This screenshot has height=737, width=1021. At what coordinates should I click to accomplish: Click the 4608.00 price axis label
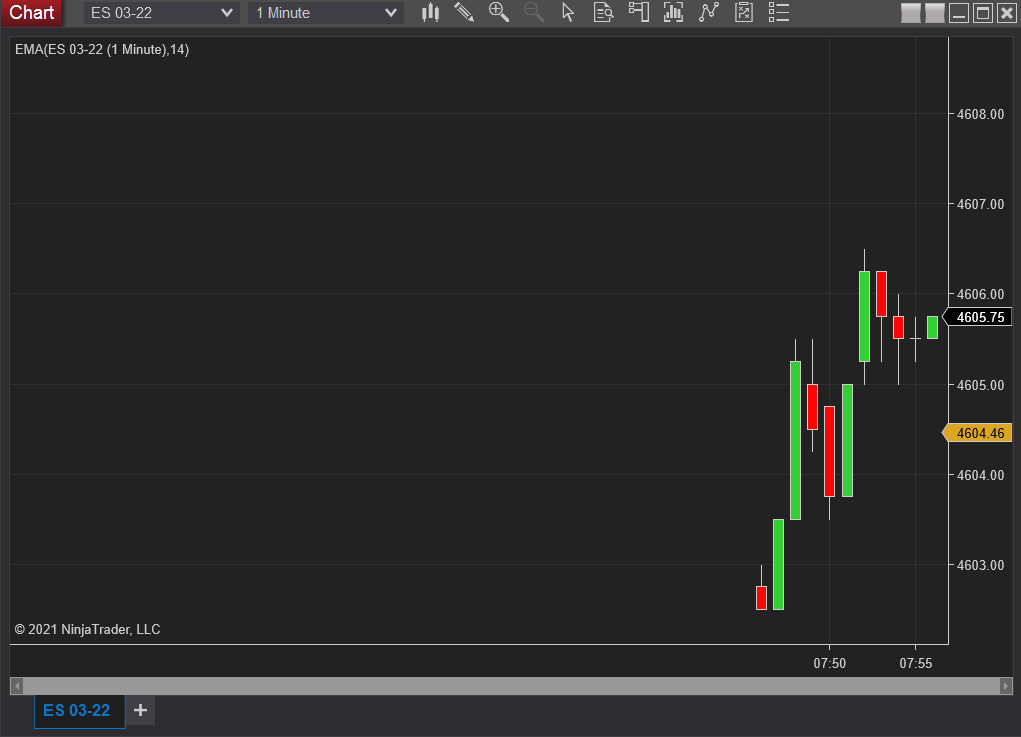(x=980, y=114)
